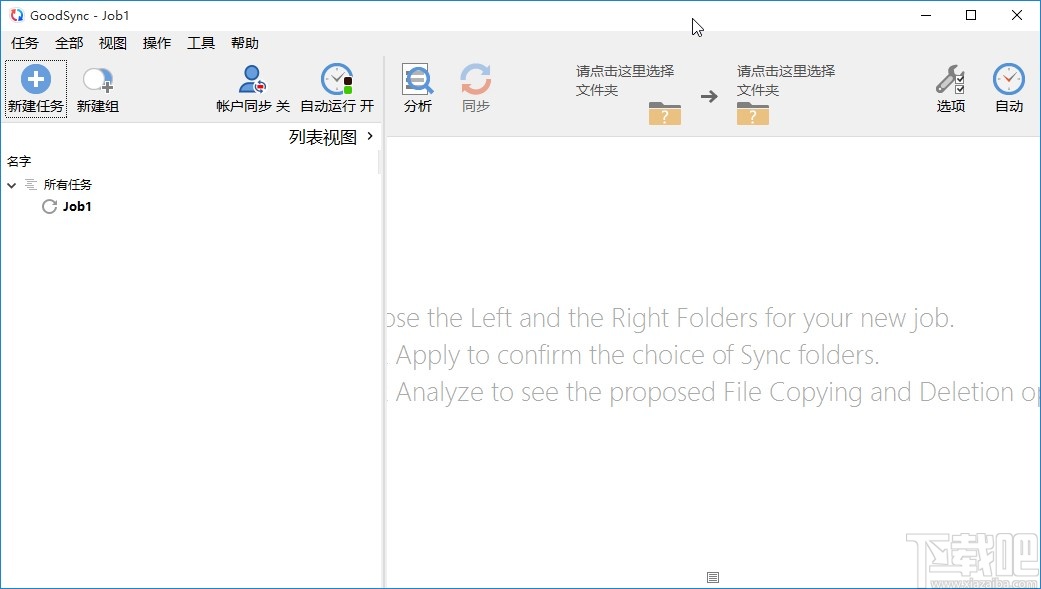Open the 视图 menu
The height and width of the screenshot is (589, 1041).
click(113, 43)
